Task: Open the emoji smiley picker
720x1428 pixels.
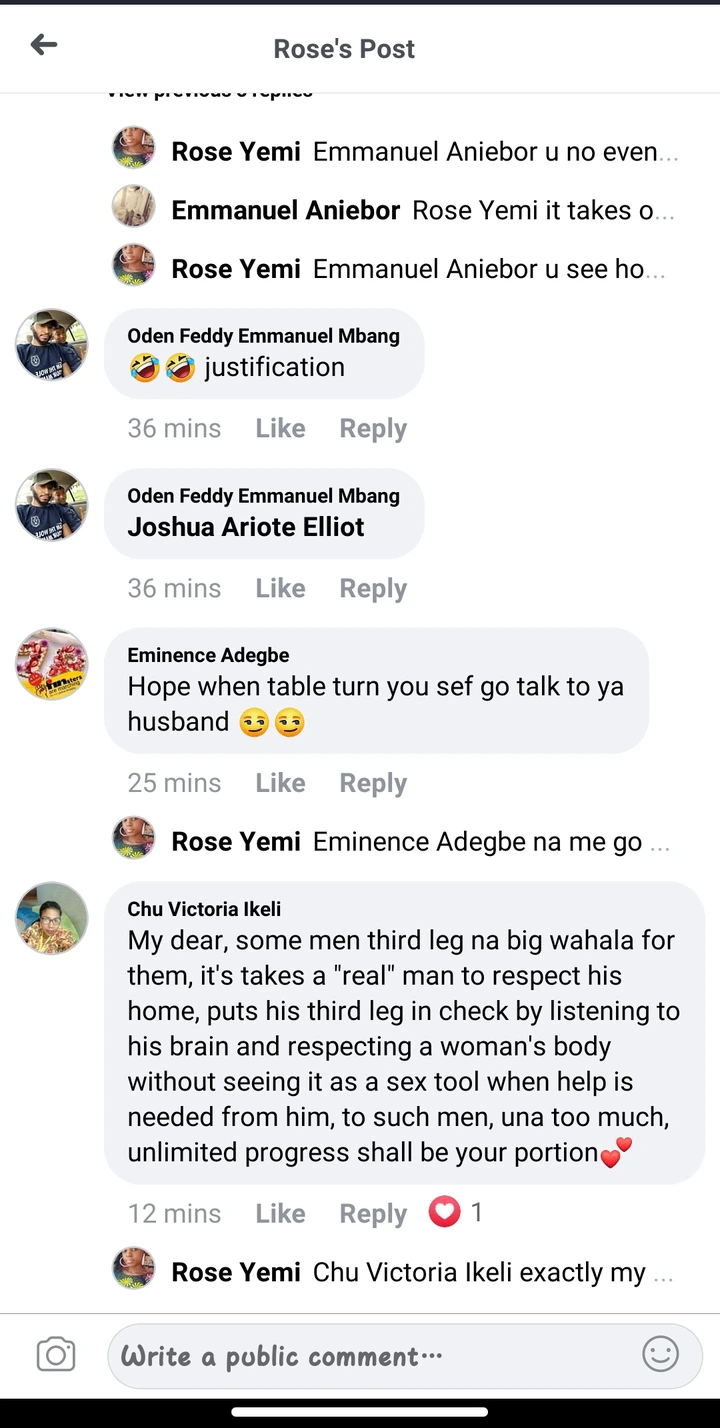Action: (660, 1355)
